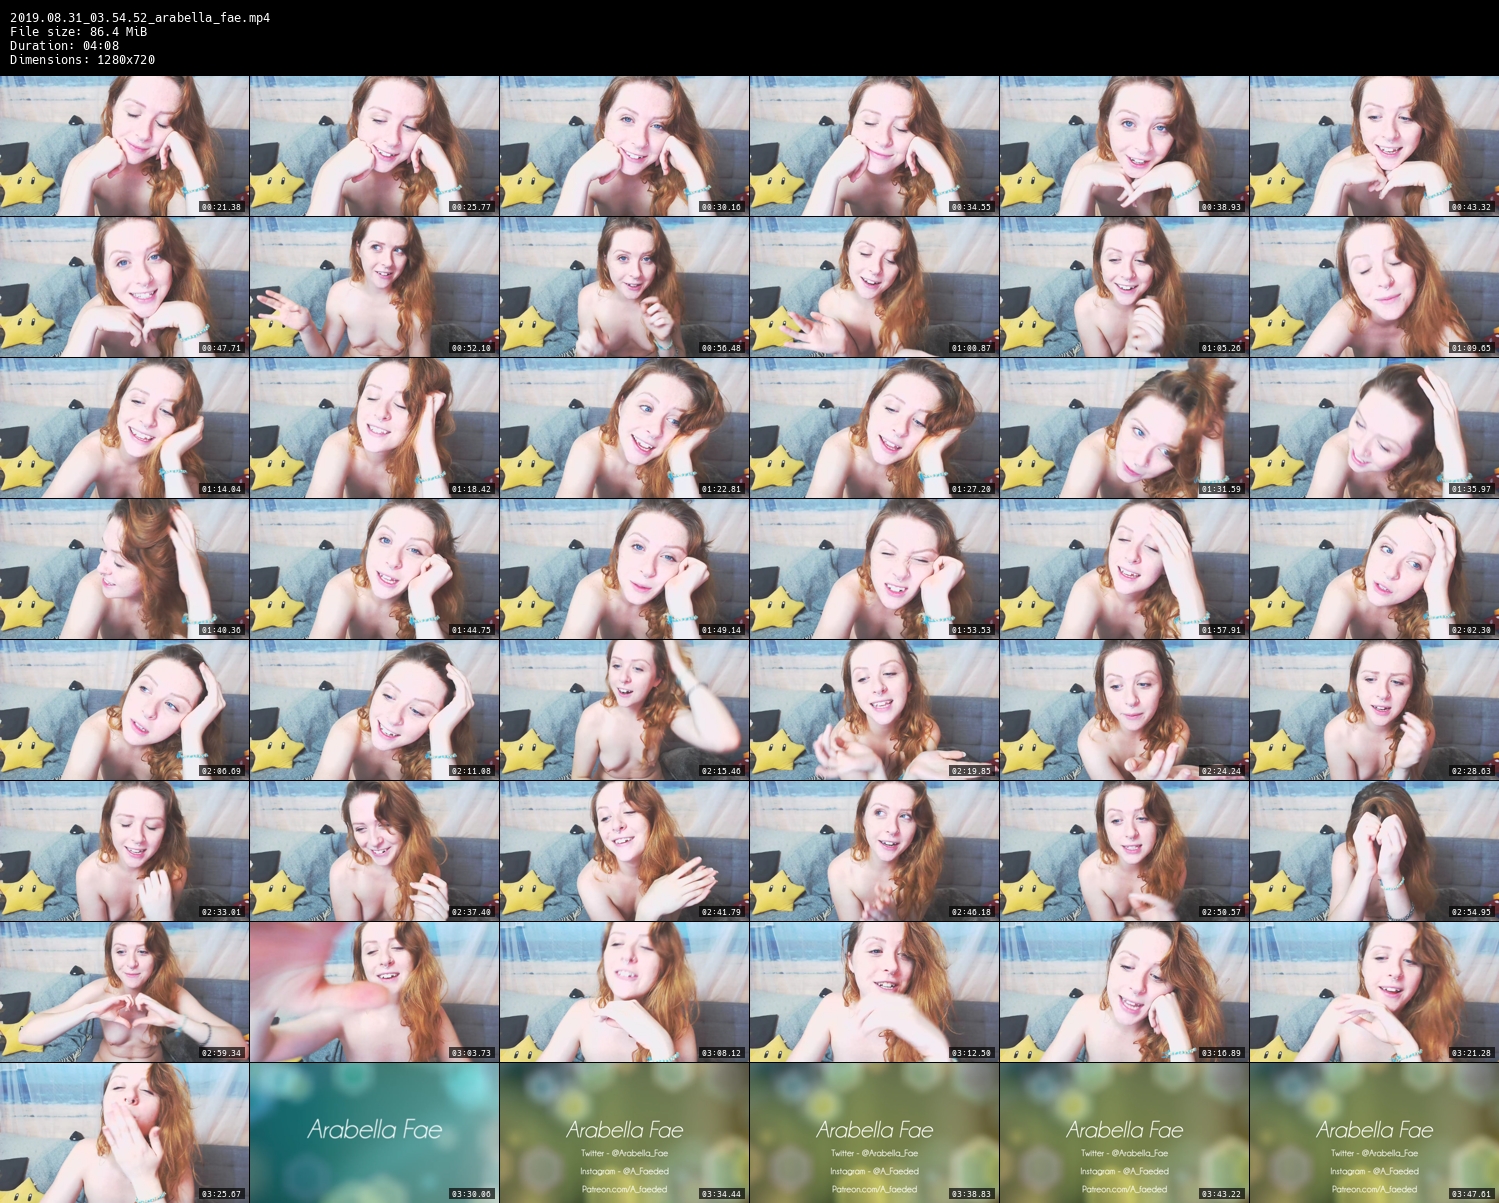The image size is (1499, 1203).
Task: Click the .mp4 filename in the header
Action: point(140,18)
